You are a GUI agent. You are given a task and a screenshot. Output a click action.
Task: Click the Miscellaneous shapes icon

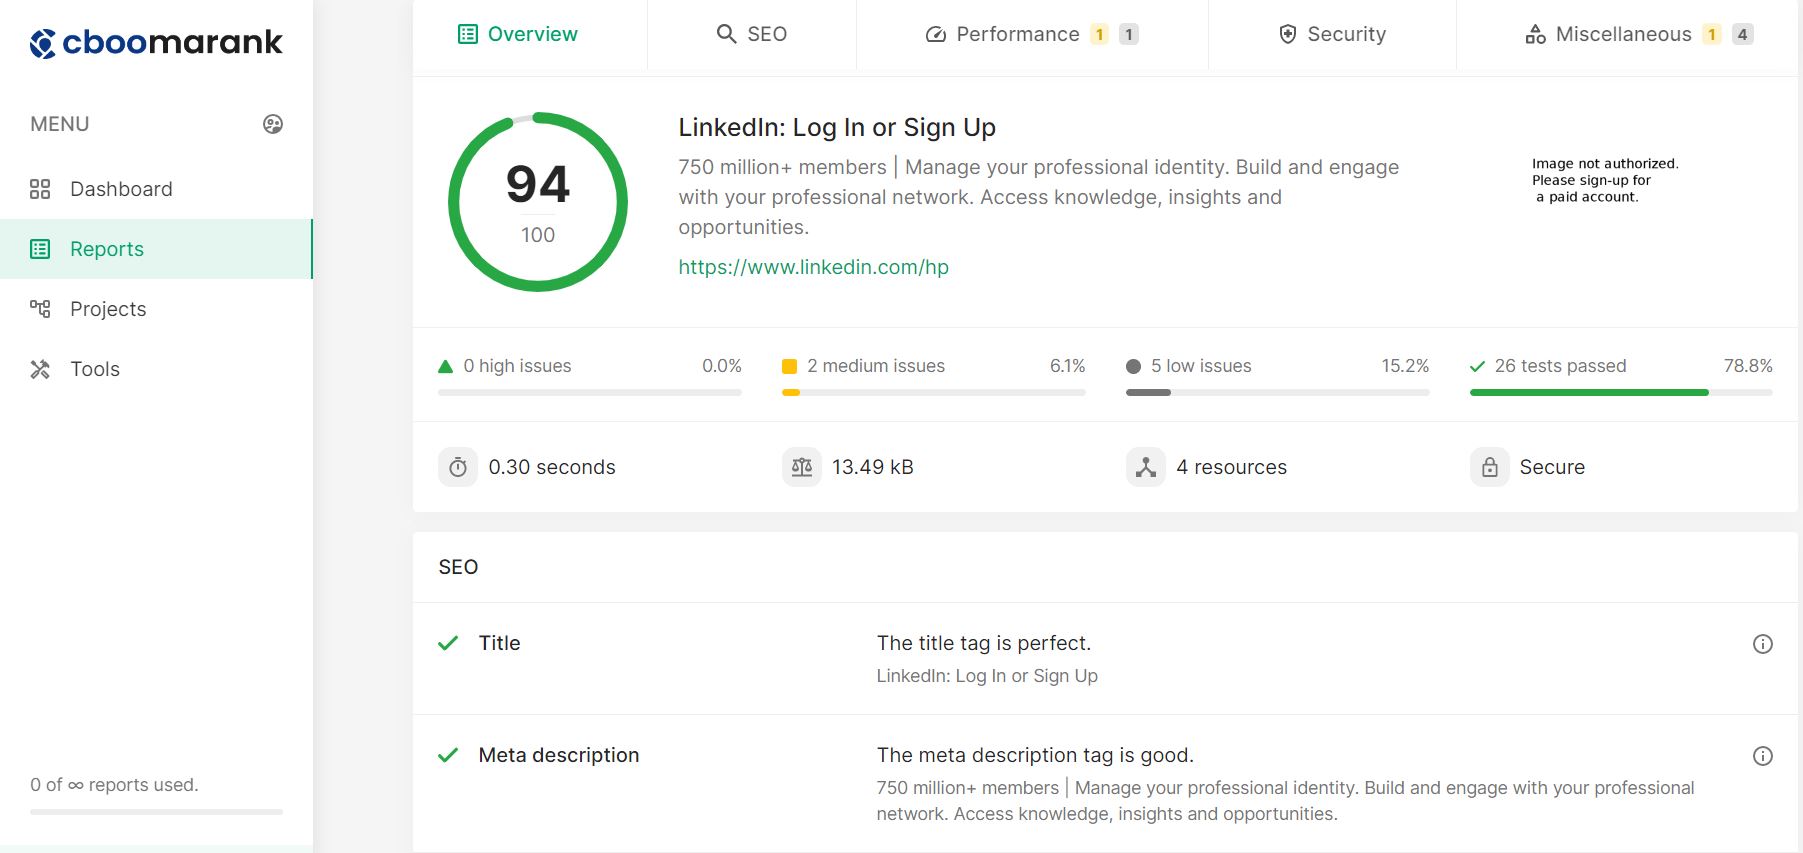point(1535,34)
